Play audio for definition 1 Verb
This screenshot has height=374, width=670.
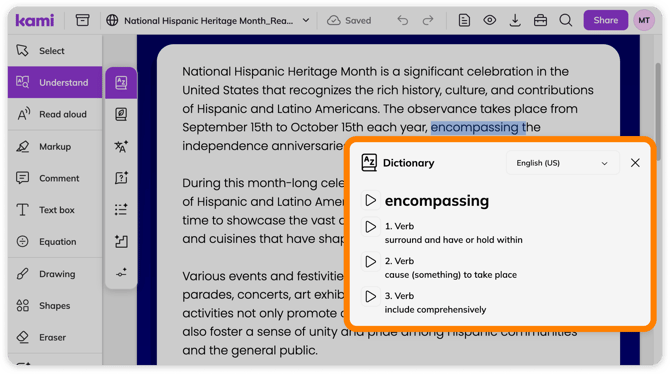(x=370, y=227)
